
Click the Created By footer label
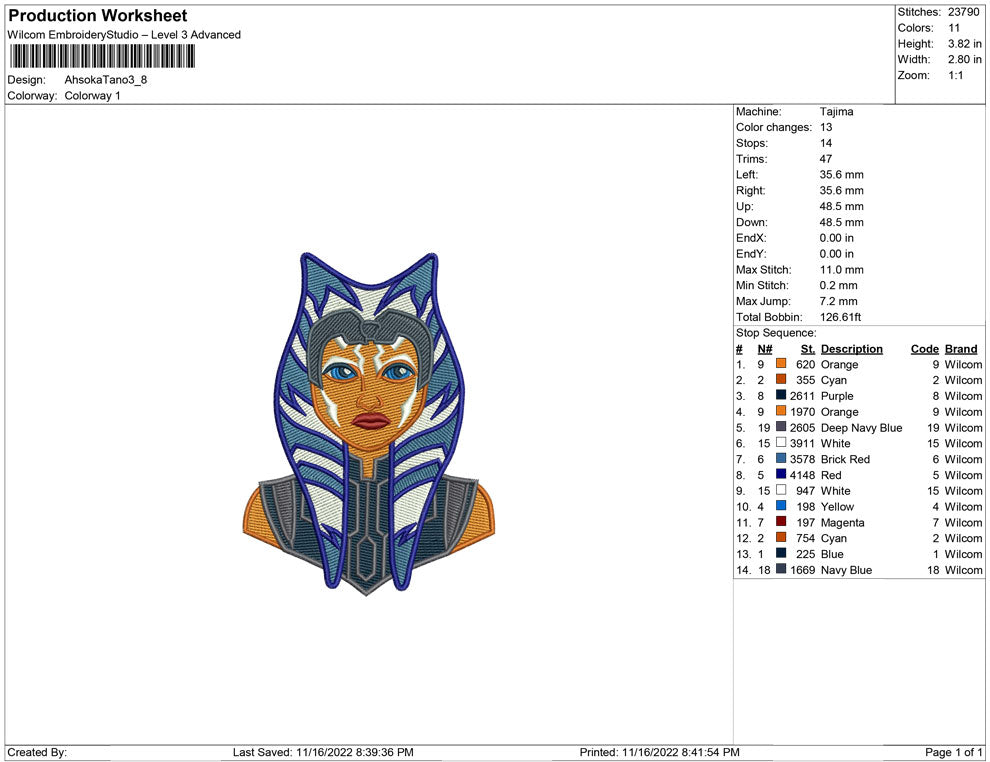pos(37,752)
